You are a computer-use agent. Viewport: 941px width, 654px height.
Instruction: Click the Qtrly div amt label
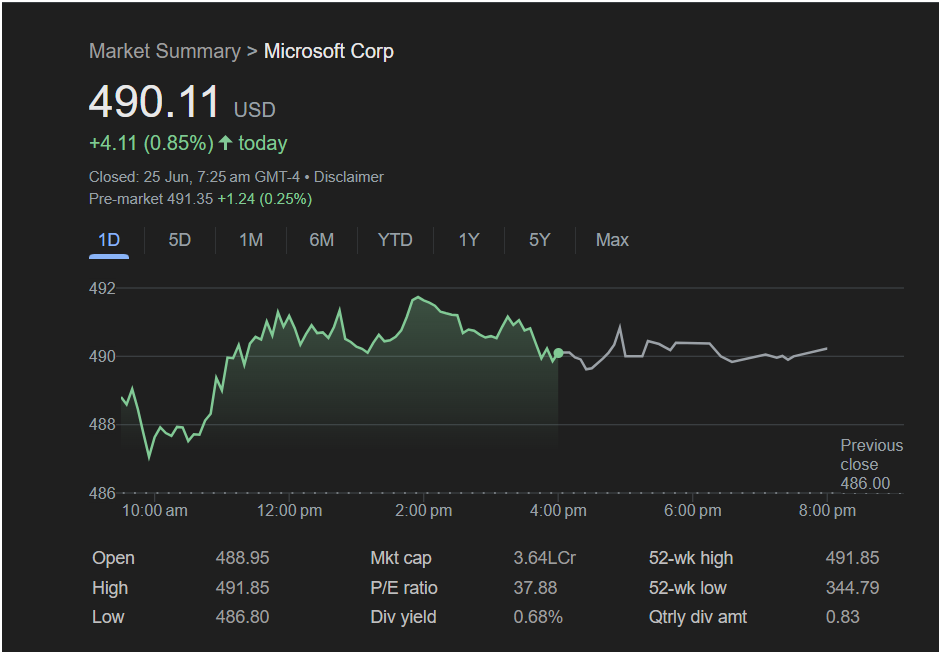tap(698, 617)
